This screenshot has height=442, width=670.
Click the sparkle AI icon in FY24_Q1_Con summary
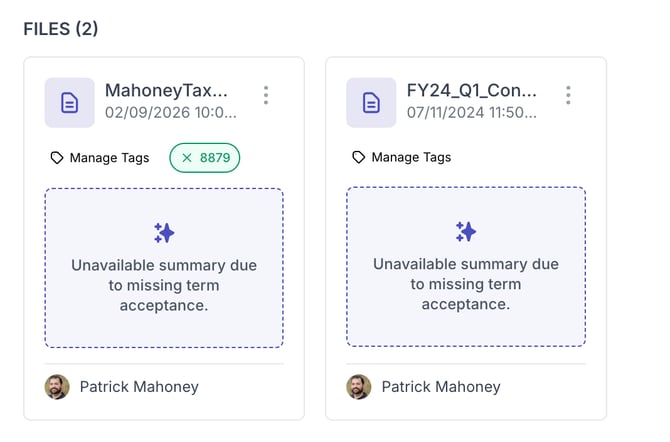point(466,232)
